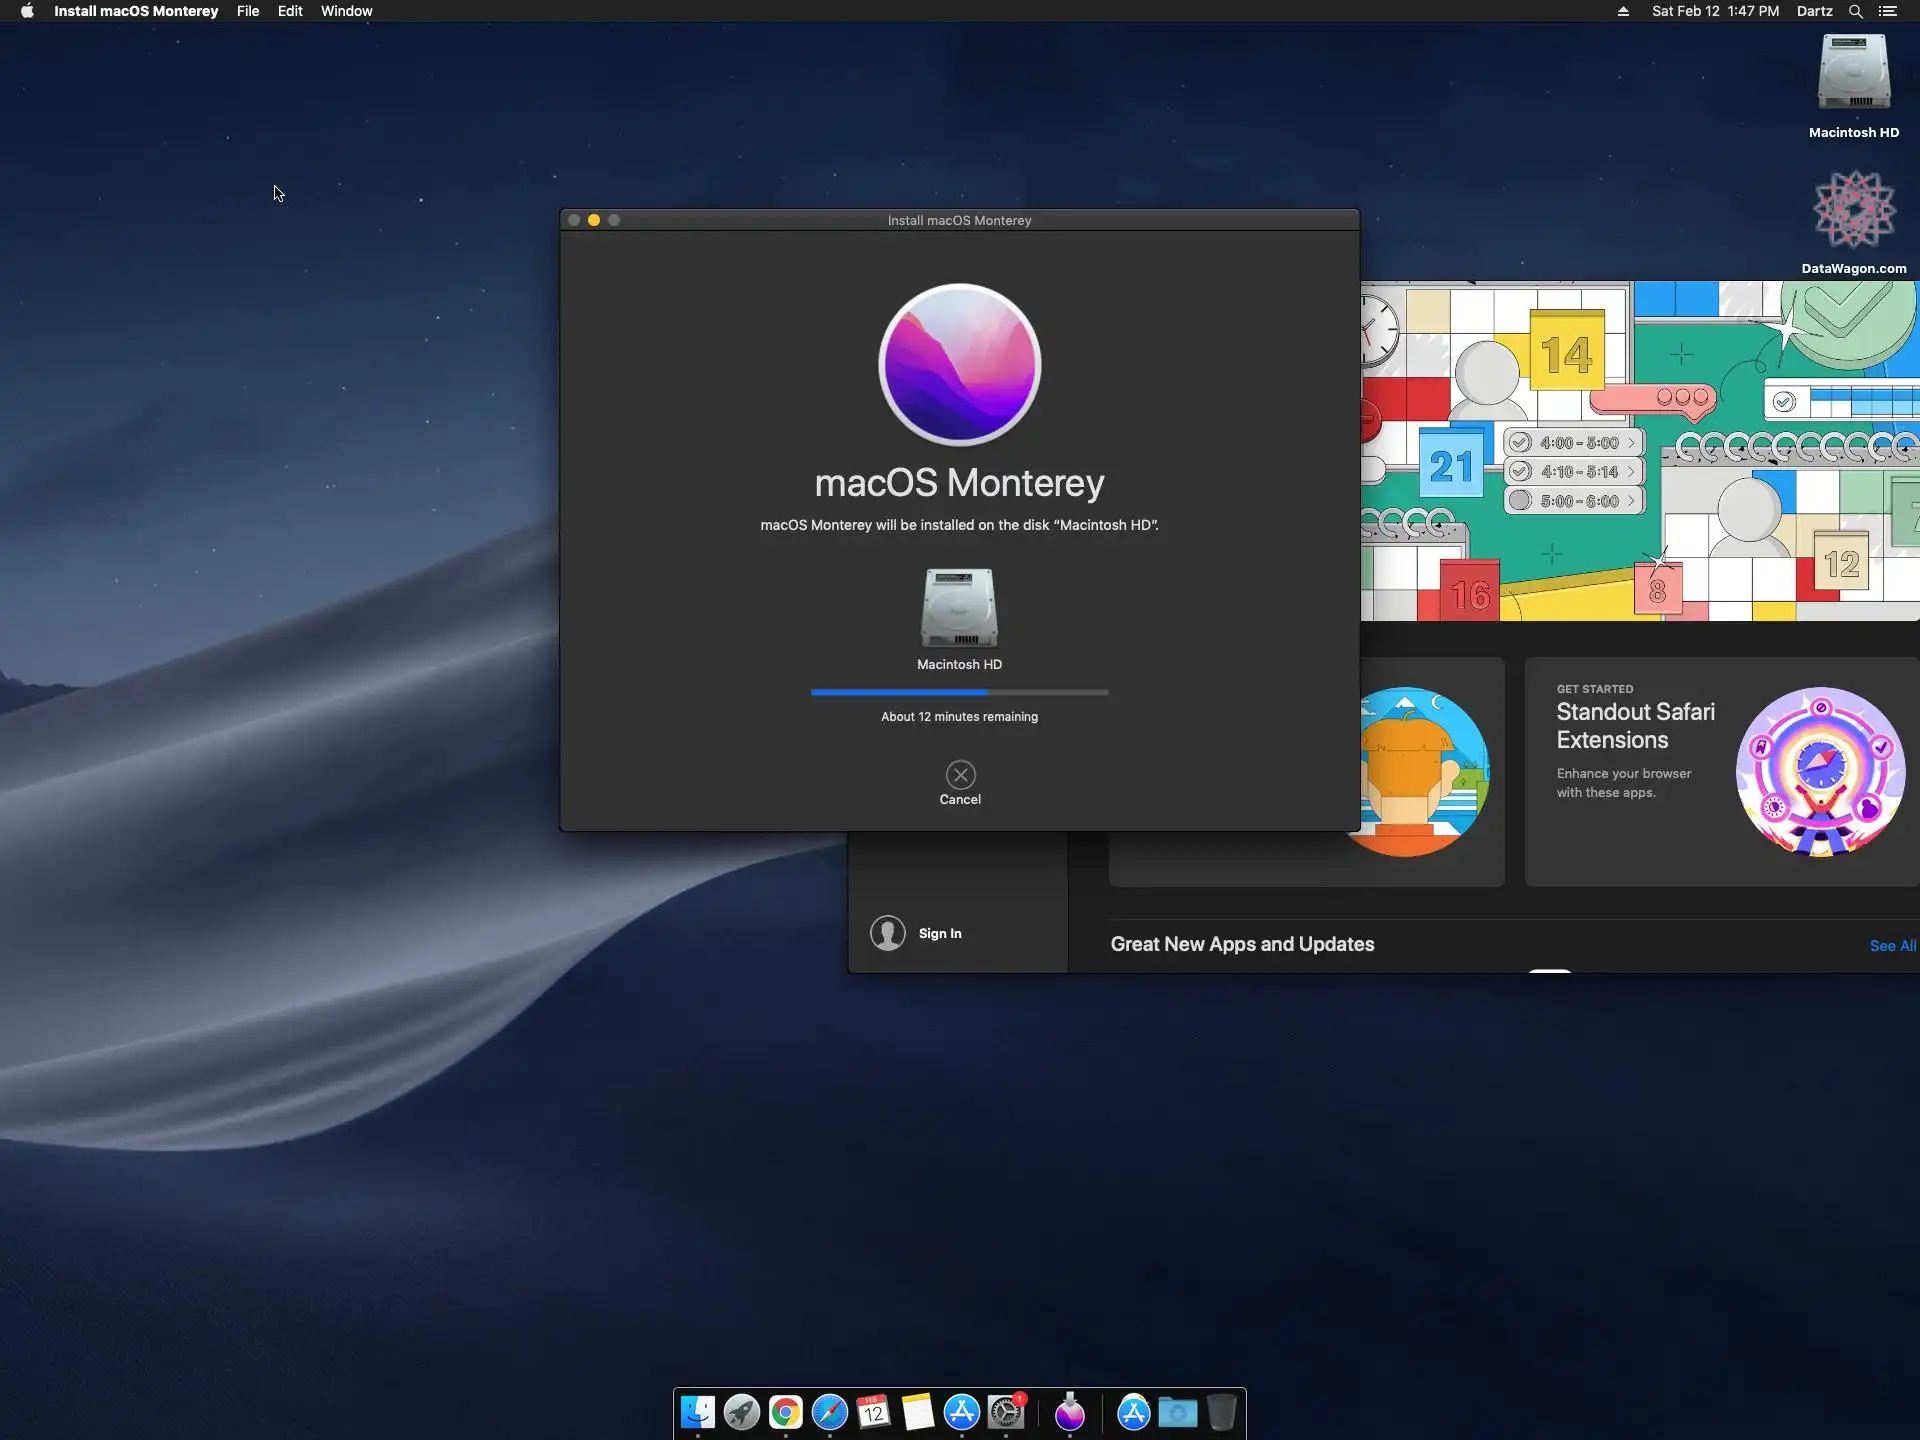This screenshot has height=1440, width=1920.
Task: Open the Edit menu
Action: (290, 11)
